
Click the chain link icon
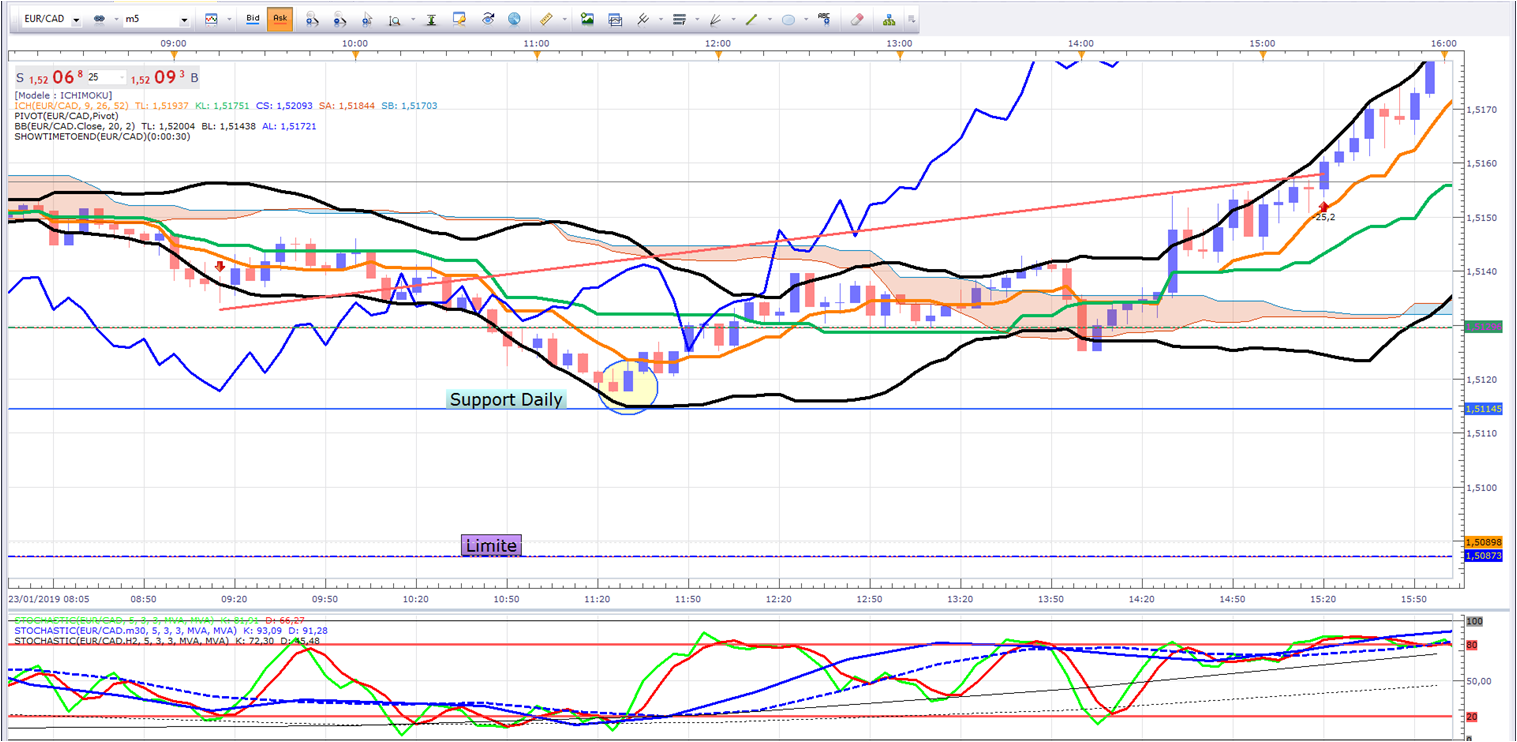pyautogui.click(x=100, y=19)
